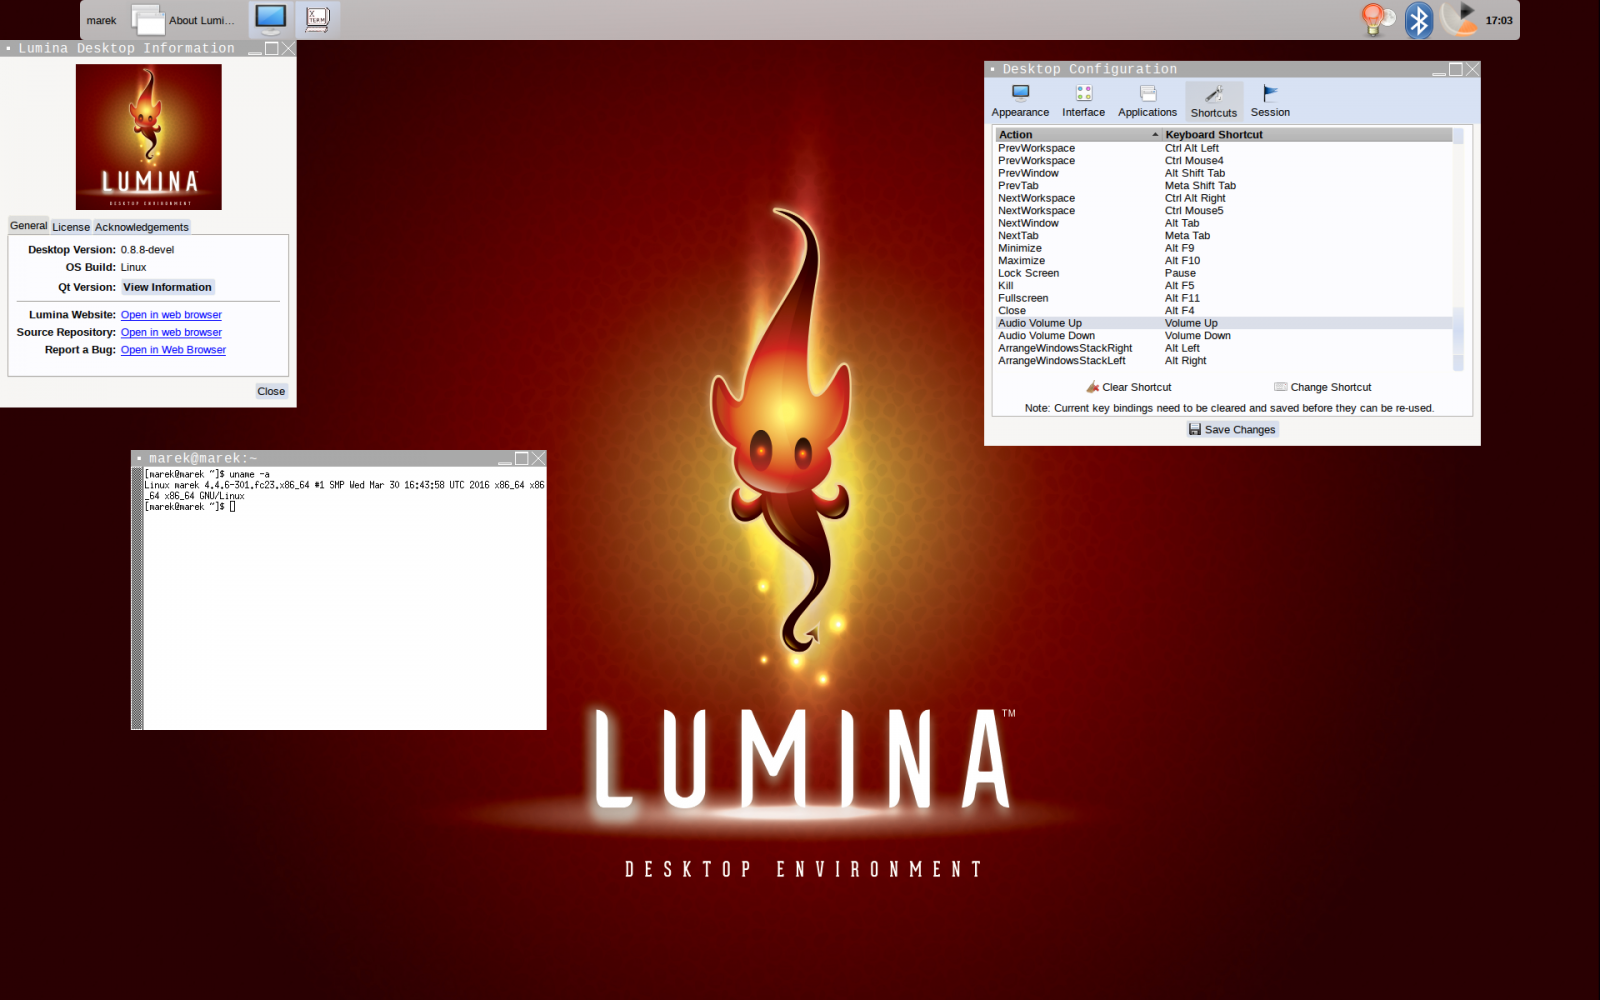The width and height of the screenshot is (1600, 1000).
Task: Click Change Shortcut button
Action: coord(1322,387)
